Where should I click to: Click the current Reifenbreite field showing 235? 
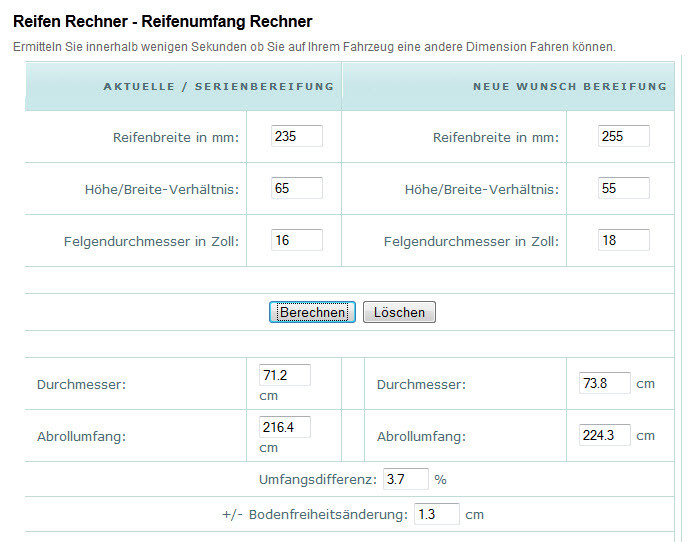pos(296,136)
